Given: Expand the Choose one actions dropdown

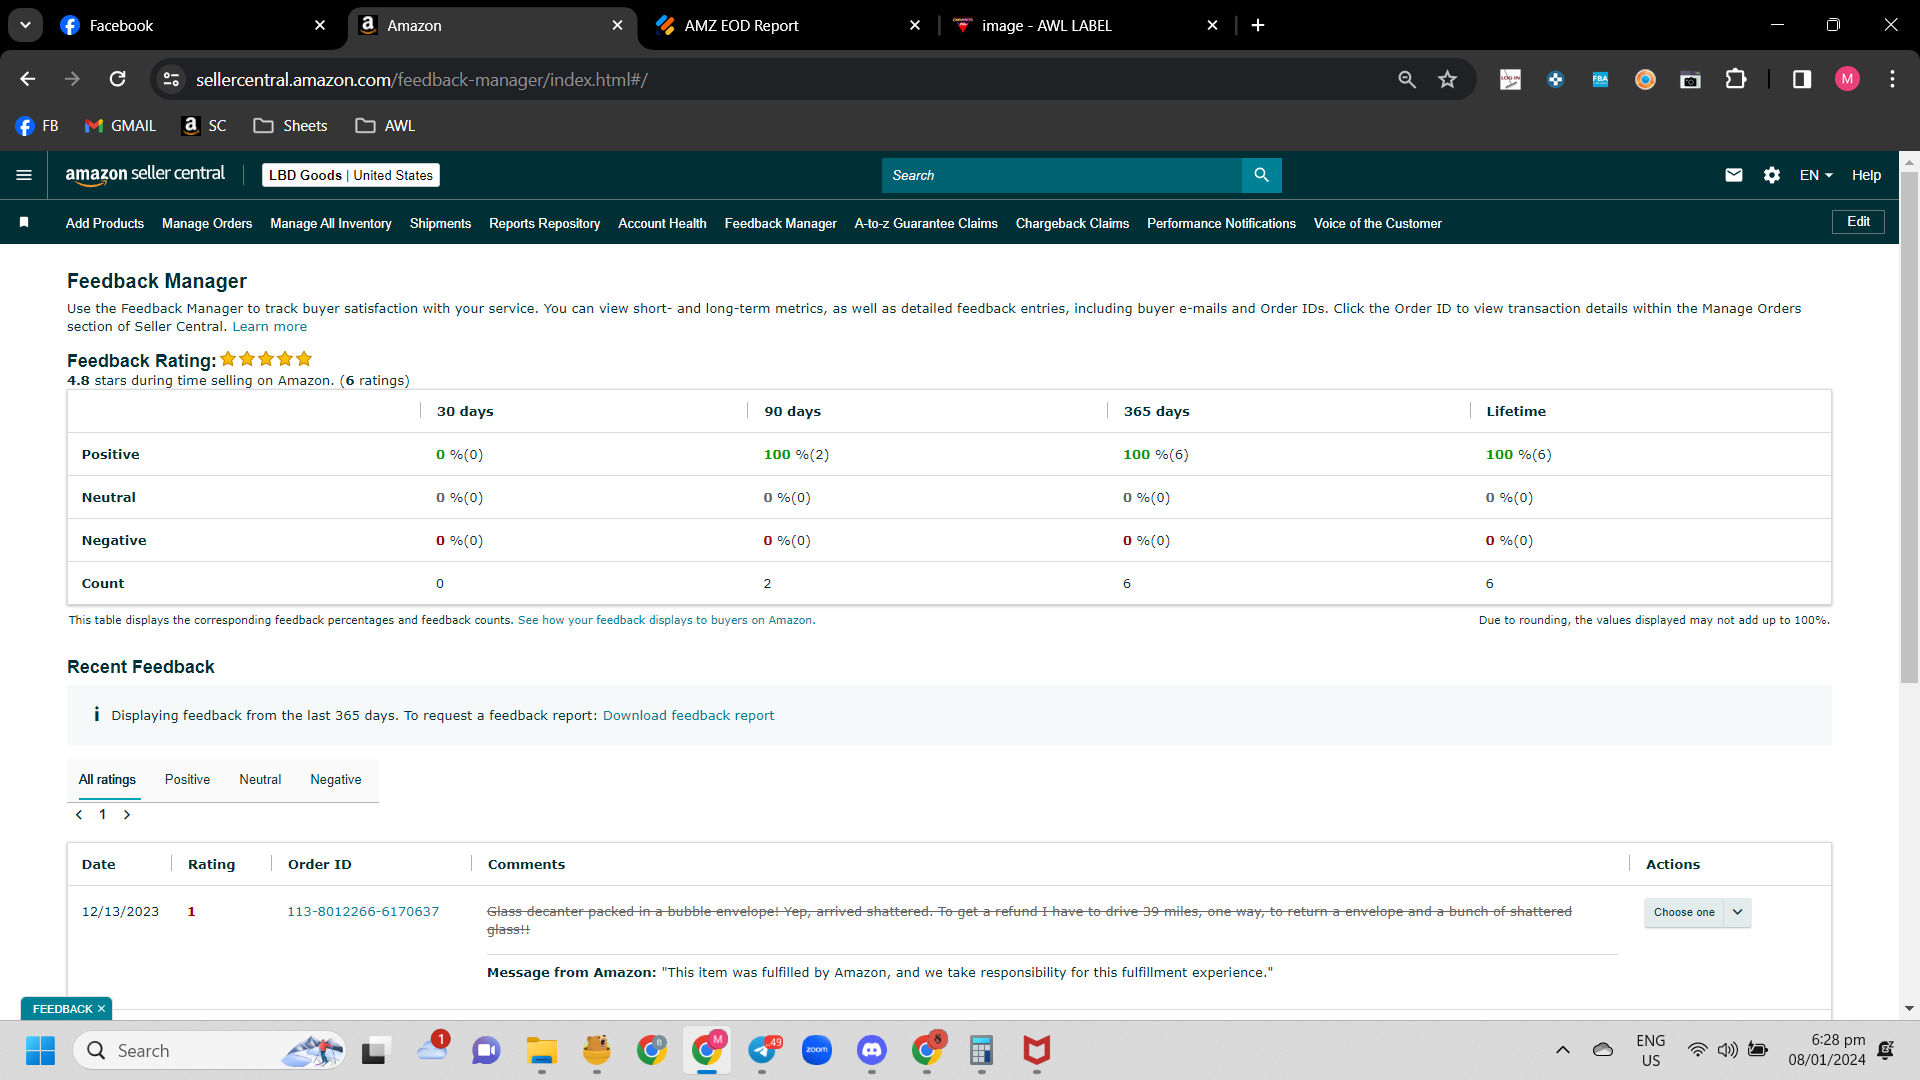Looking at the screenshot, I should point(1697,912).
